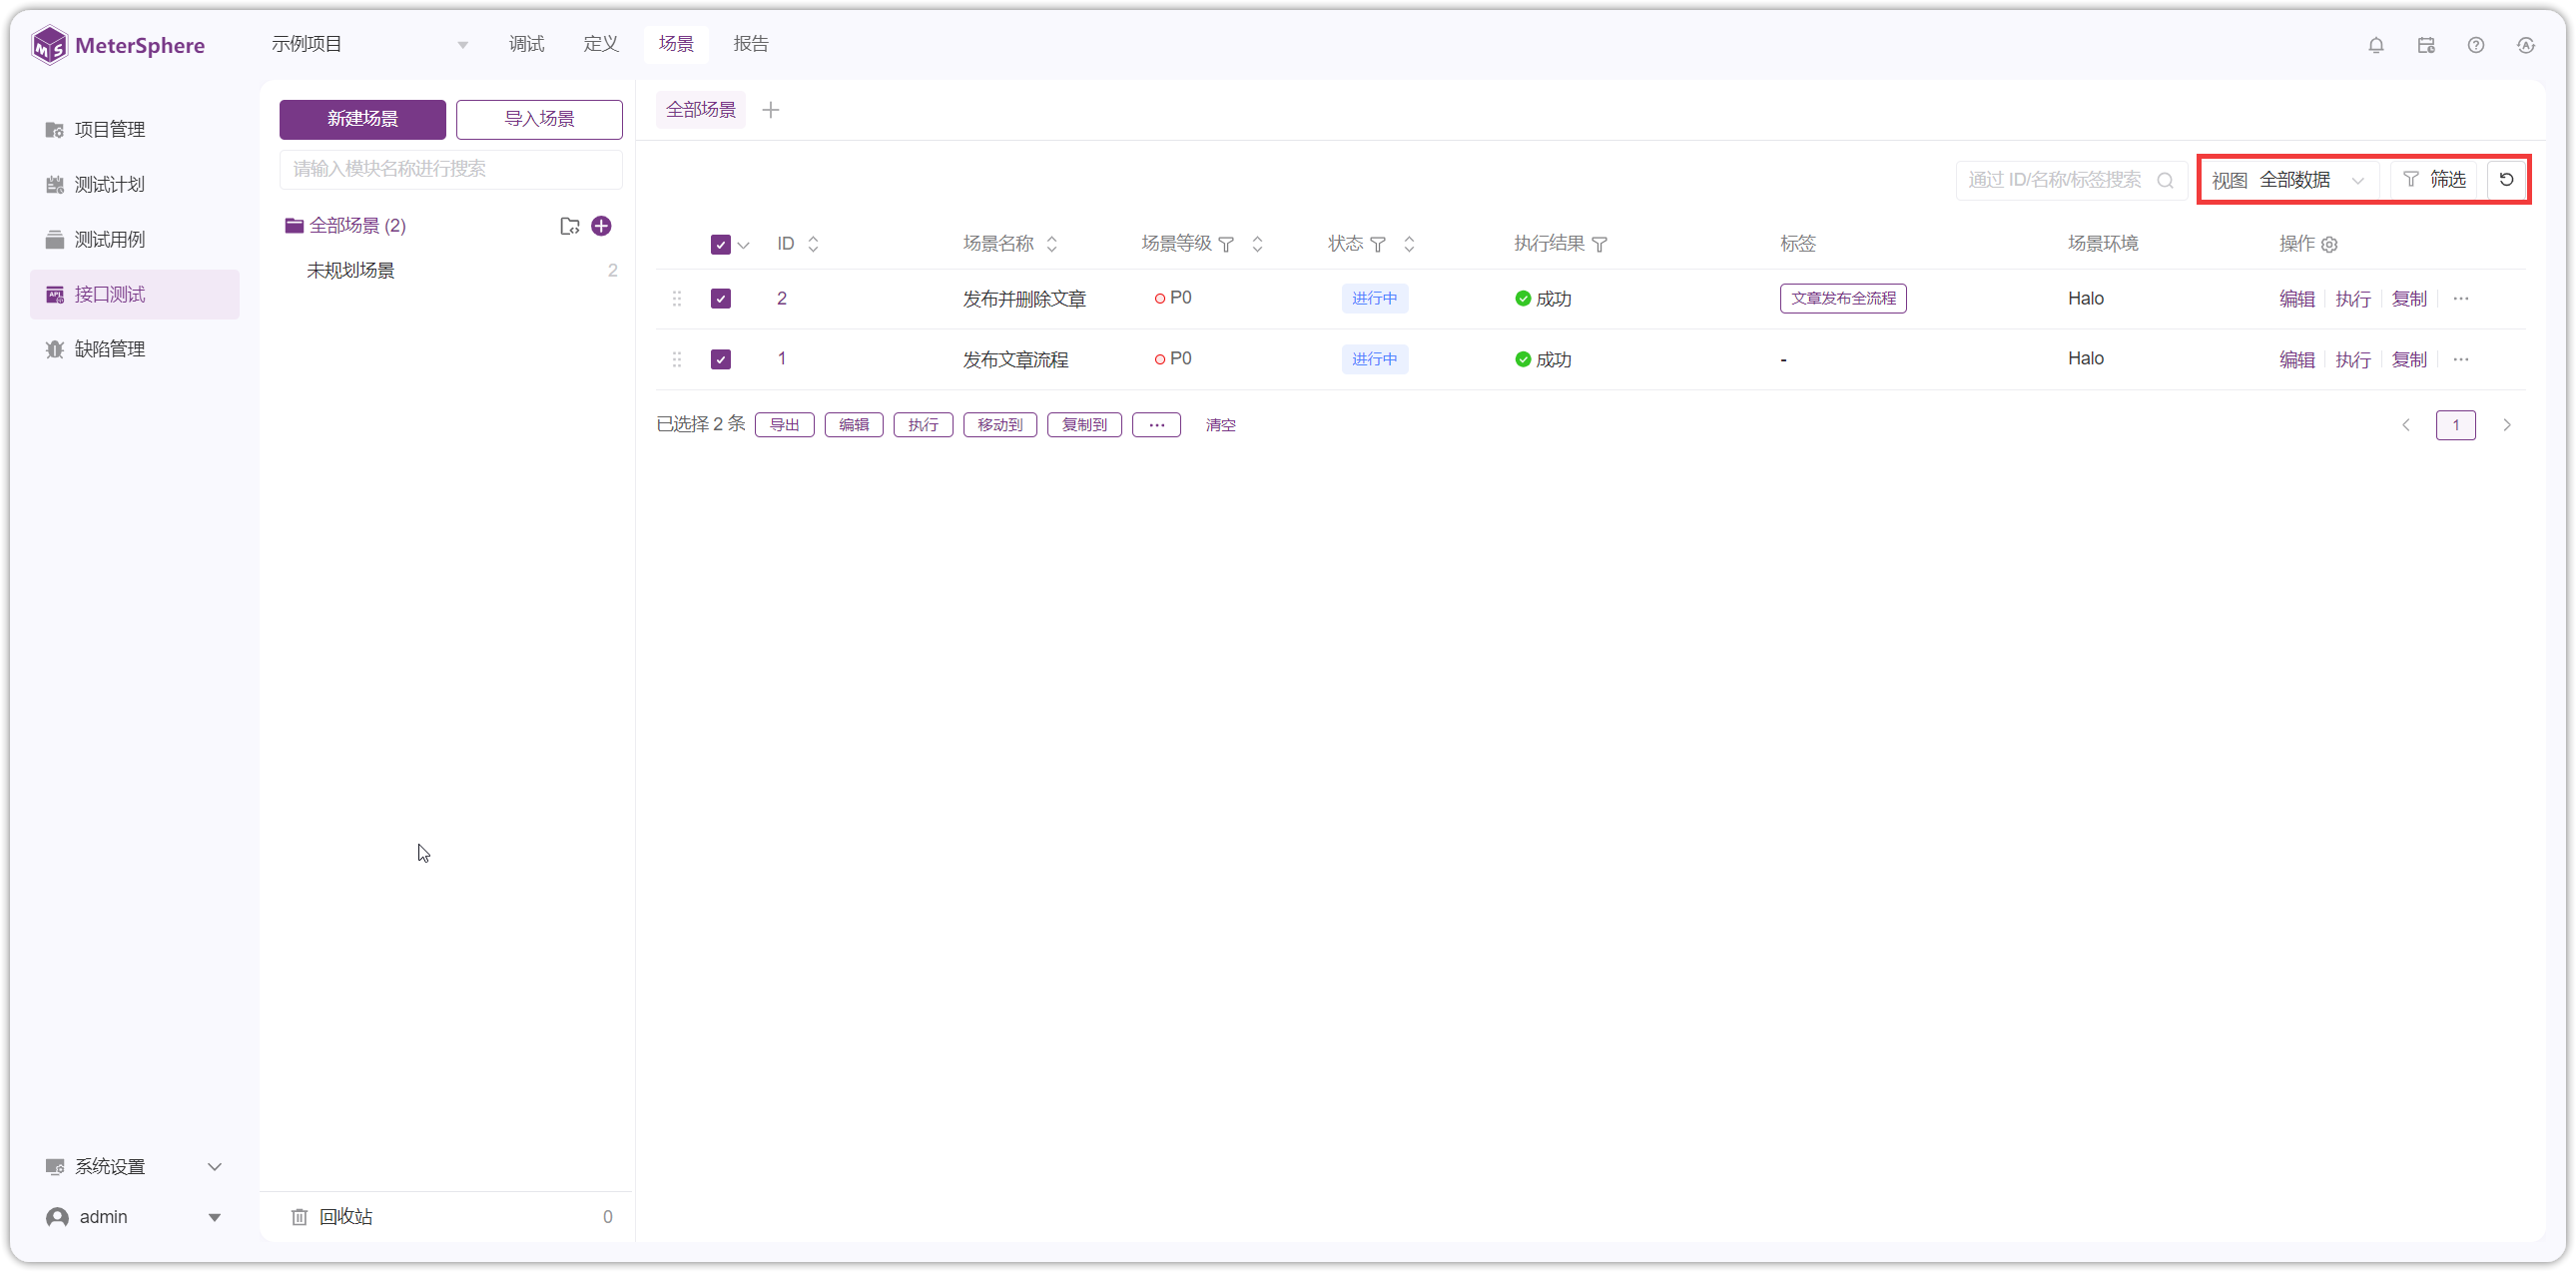The image size is (2576, 1272).
Task: Click the add sub-module plus icon
Action: (x=601, y=226)
